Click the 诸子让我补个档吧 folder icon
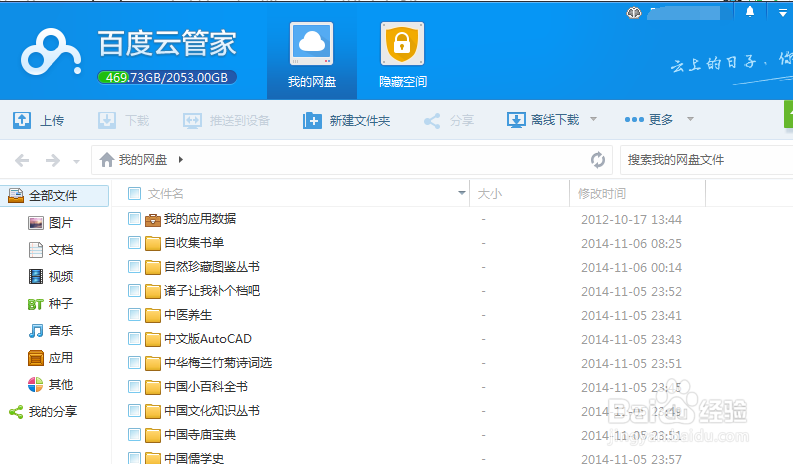Viewport: 793px width, 464px height. [x=153, y=291]
